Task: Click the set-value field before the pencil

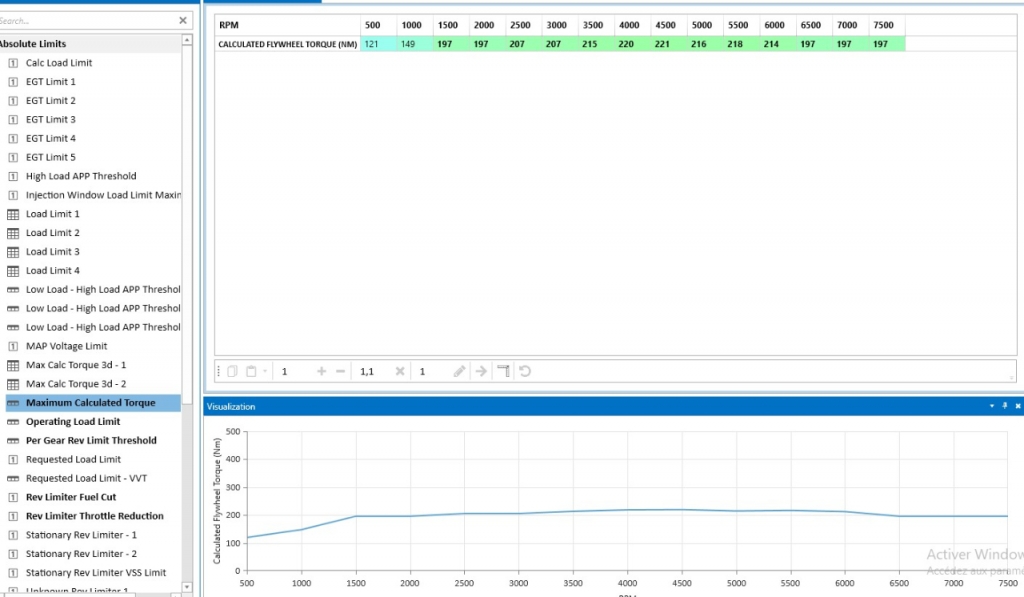Action: (x=431, y=371)
